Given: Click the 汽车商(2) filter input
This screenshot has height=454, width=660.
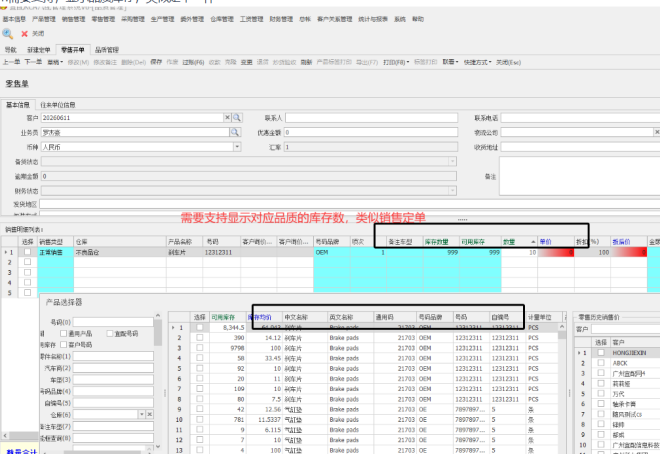Looking at the screenshot, I should pyautogui.click(x=113, y=368).
